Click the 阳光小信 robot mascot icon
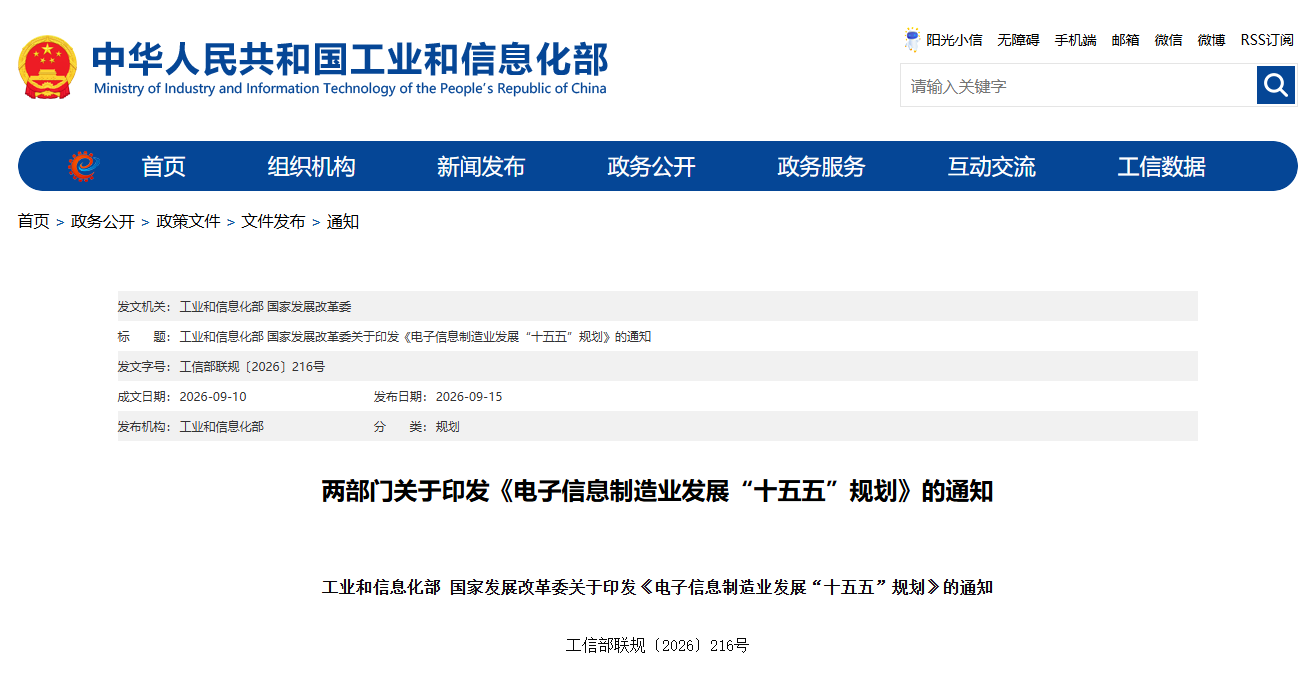The image size is (1306, 678). point(912,40)
